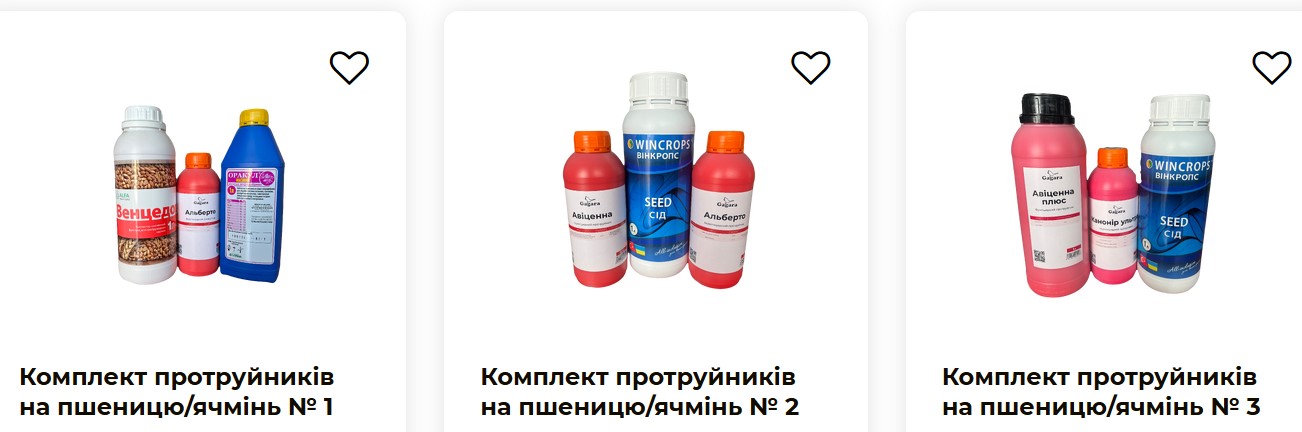1302x432 pixels.
Task: Click the kit № 1 product photo
Action: [x=201, y=193]
